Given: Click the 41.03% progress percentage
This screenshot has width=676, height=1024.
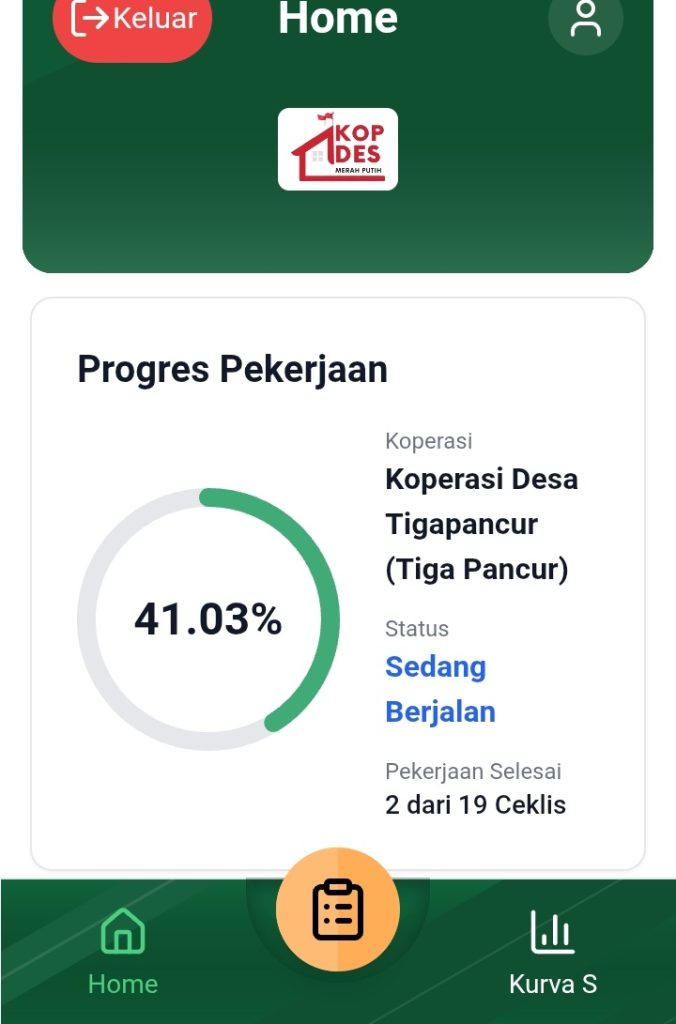Looking at the screenshot, I should (208, 620).
